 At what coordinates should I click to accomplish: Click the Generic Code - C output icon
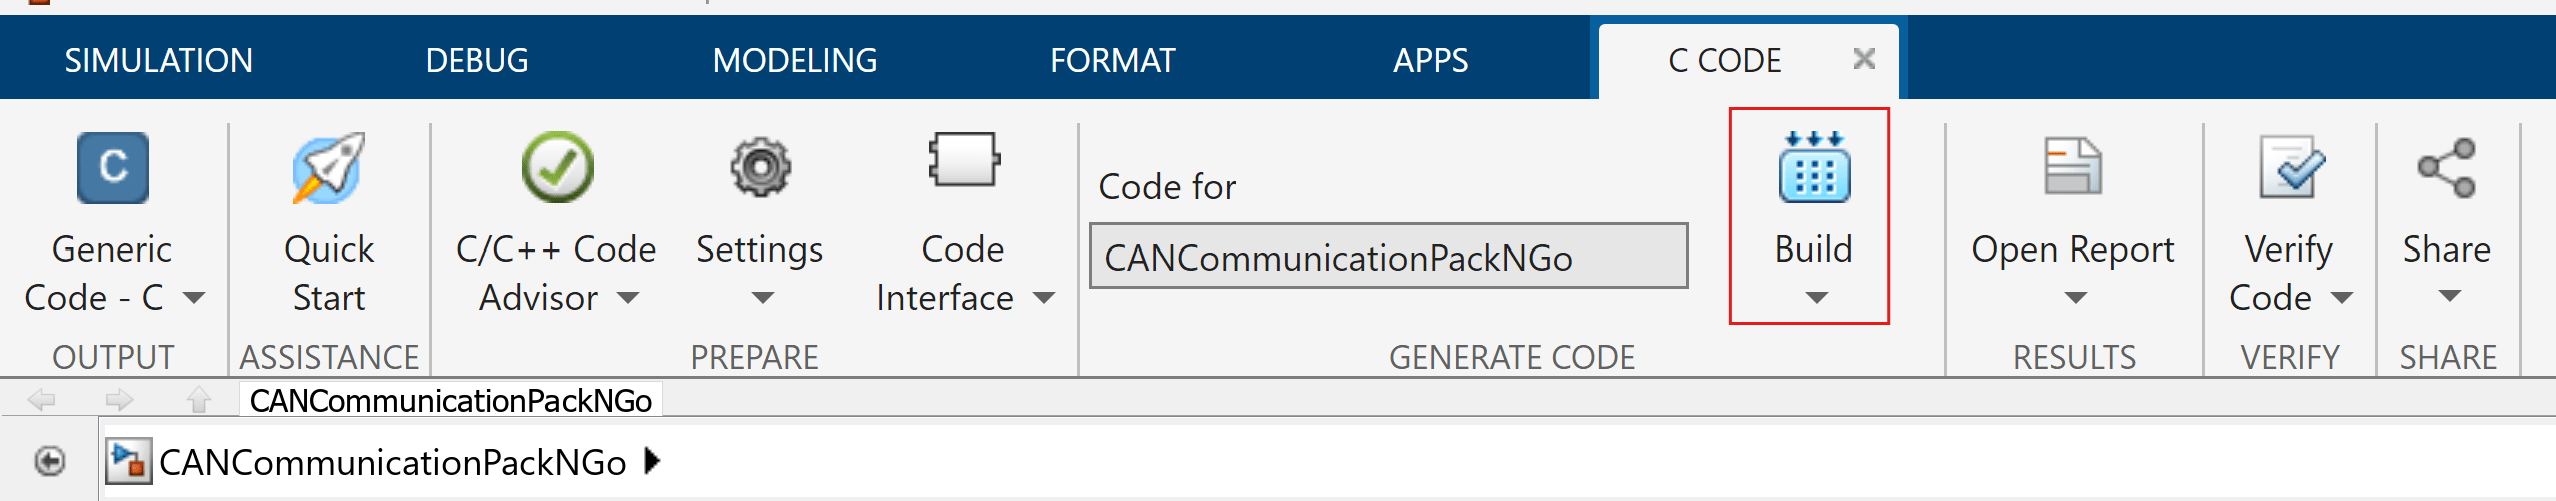112,168
